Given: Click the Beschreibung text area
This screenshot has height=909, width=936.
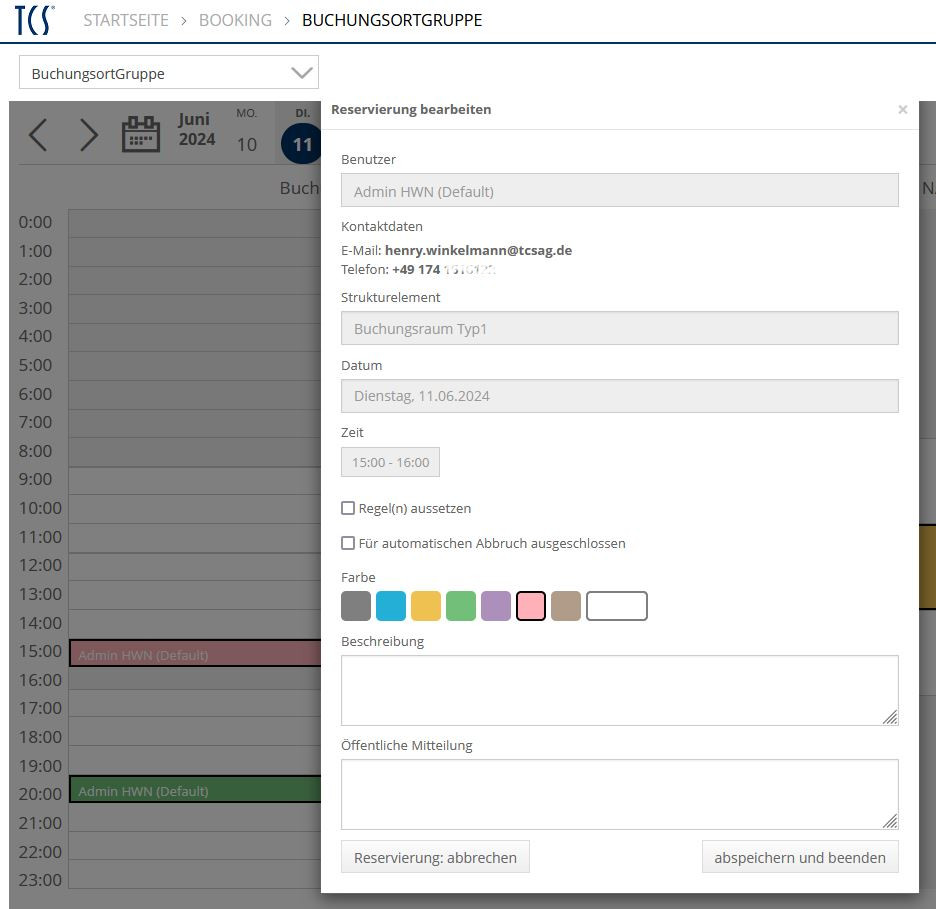Looking at the screenshot, I should [x=619, y=690].
